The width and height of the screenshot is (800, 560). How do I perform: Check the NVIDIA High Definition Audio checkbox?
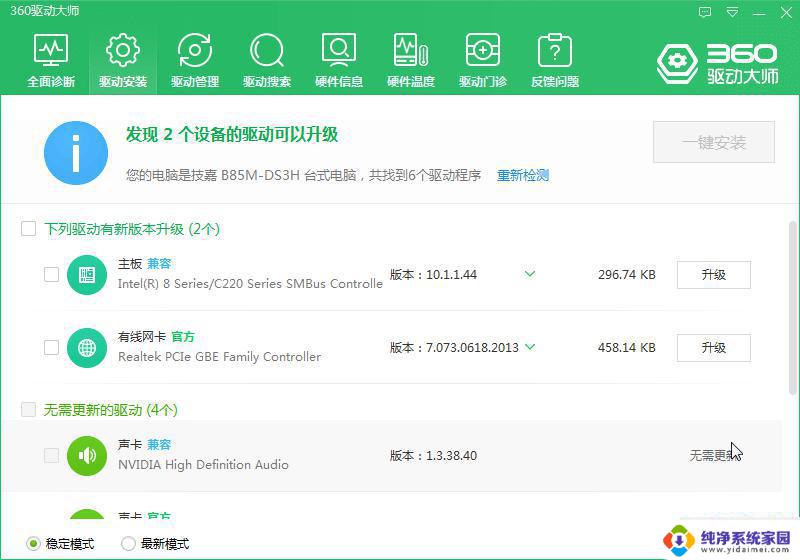pyautogui.click(x=52, y=455)
